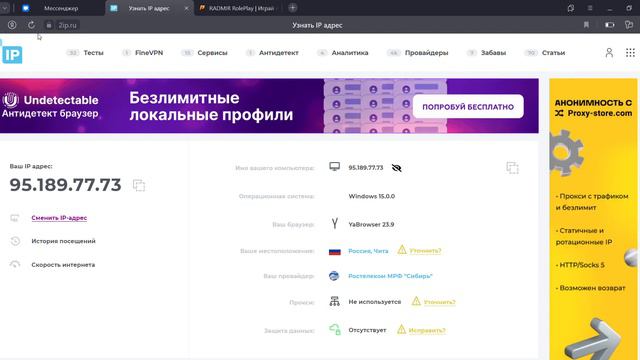Image resolution: width=640 pixels, height=360 pixels.
Task: Select Отсутствует protection status text
Action: pos(367,330)
